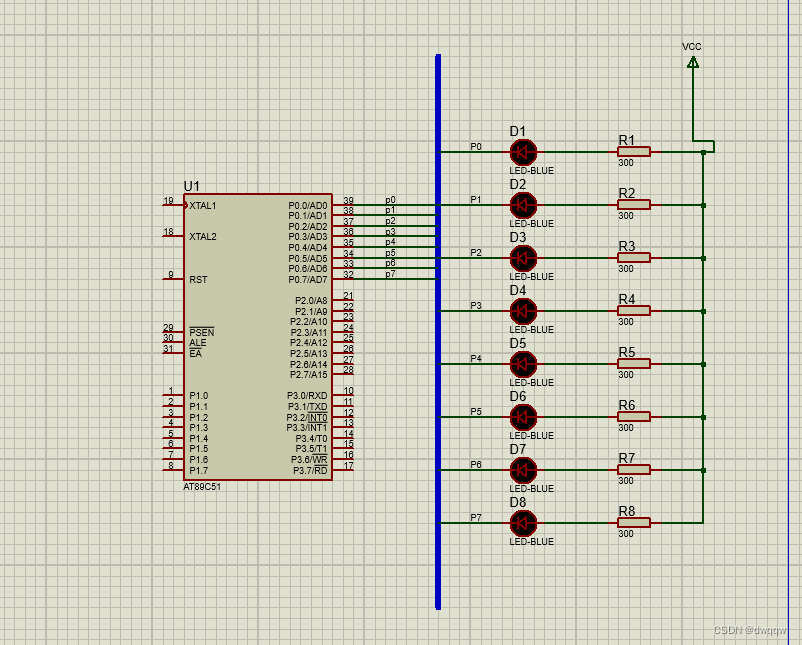Click pin number 39
The height and width of the screenshot is (645, 802).
point(348,201)
